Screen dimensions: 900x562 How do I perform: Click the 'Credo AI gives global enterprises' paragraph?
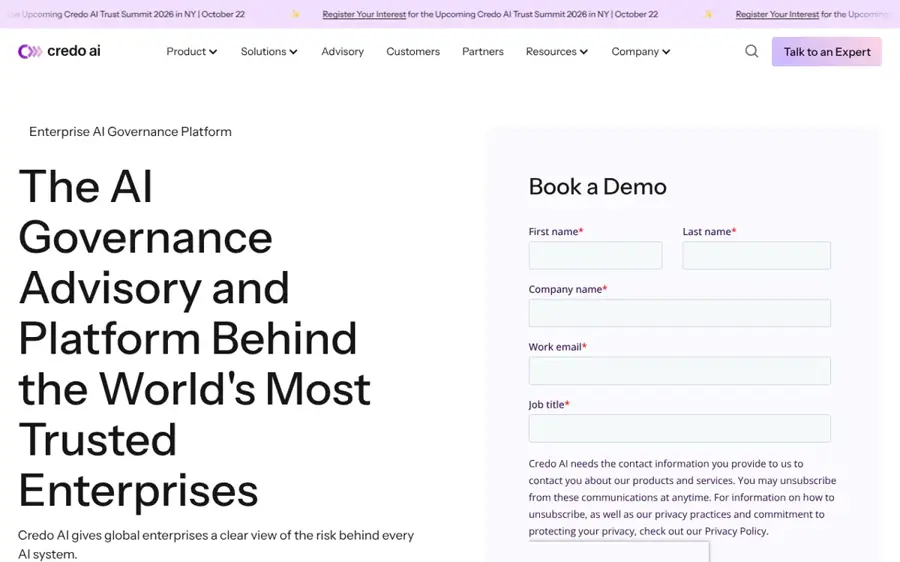(216, 544)
